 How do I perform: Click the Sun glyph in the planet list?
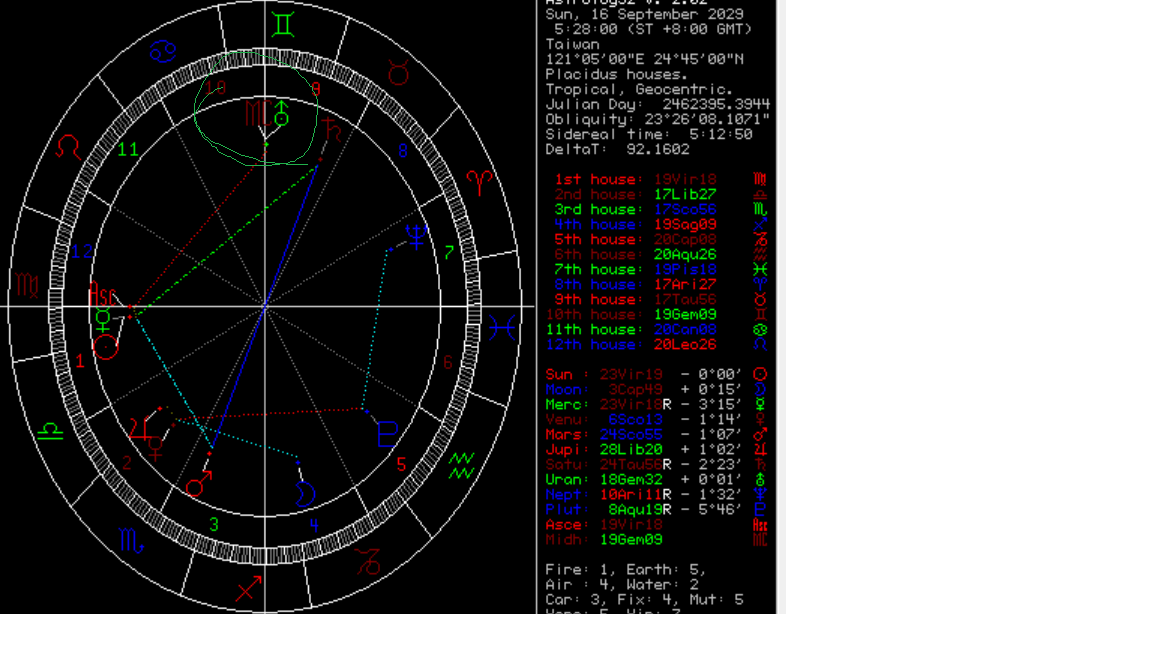pyautogui.click(x=760, y=374)
